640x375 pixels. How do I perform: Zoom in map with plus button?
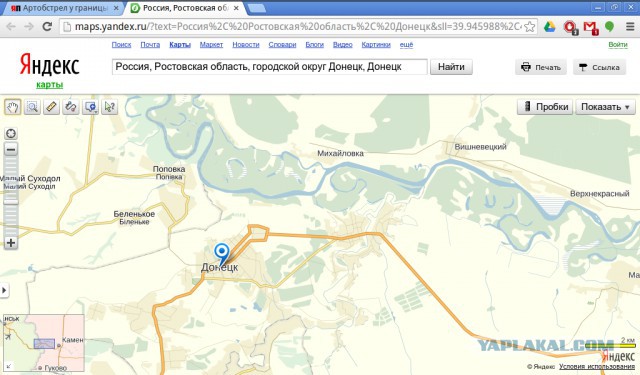(x=11, y=243)
